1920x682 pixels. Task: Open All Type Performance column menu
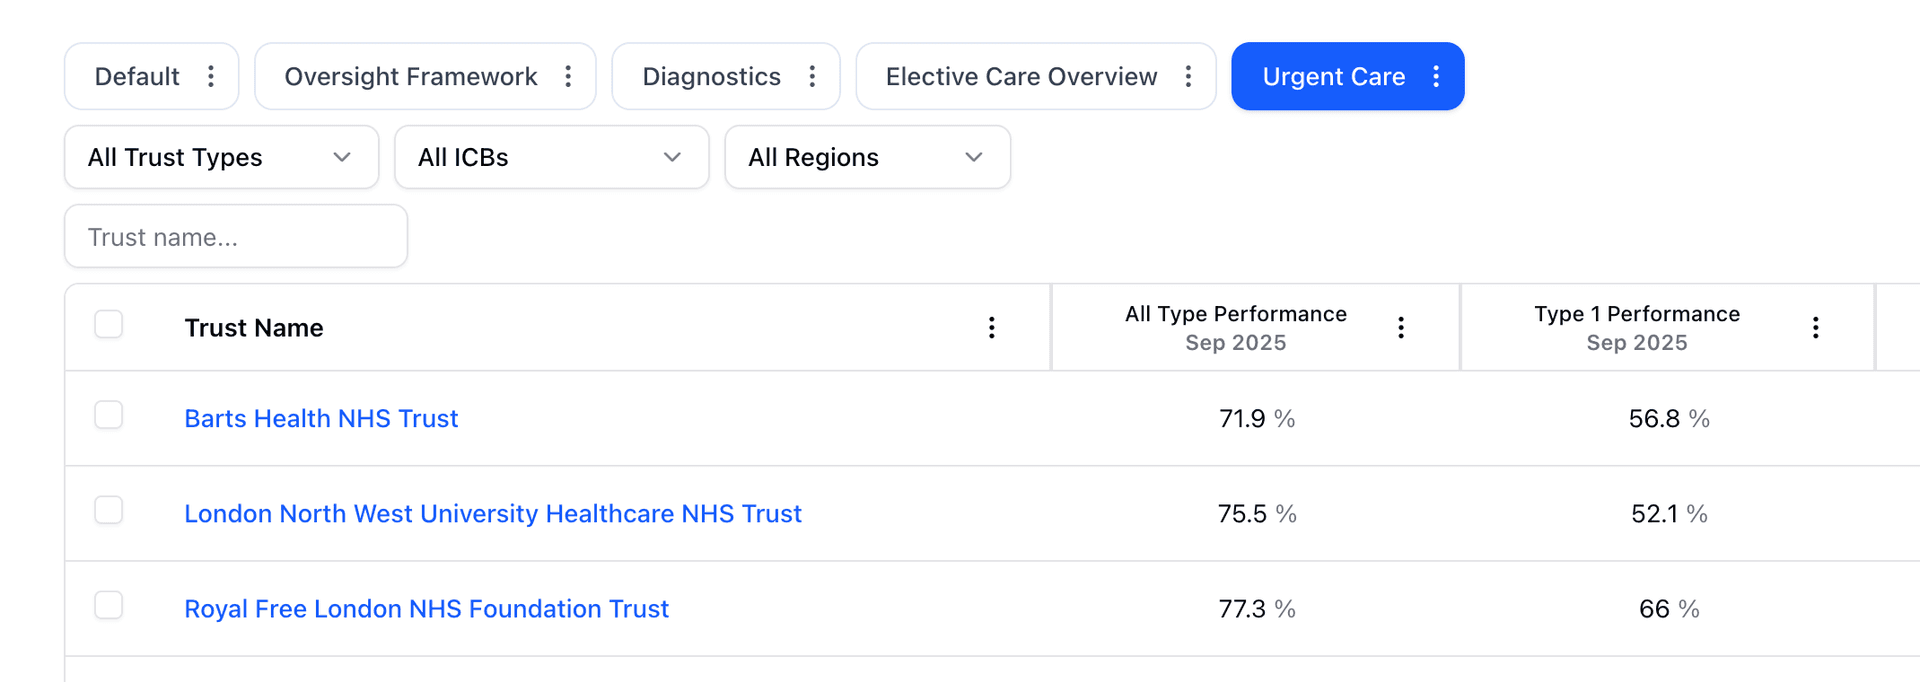click(x=1400, y=326)
